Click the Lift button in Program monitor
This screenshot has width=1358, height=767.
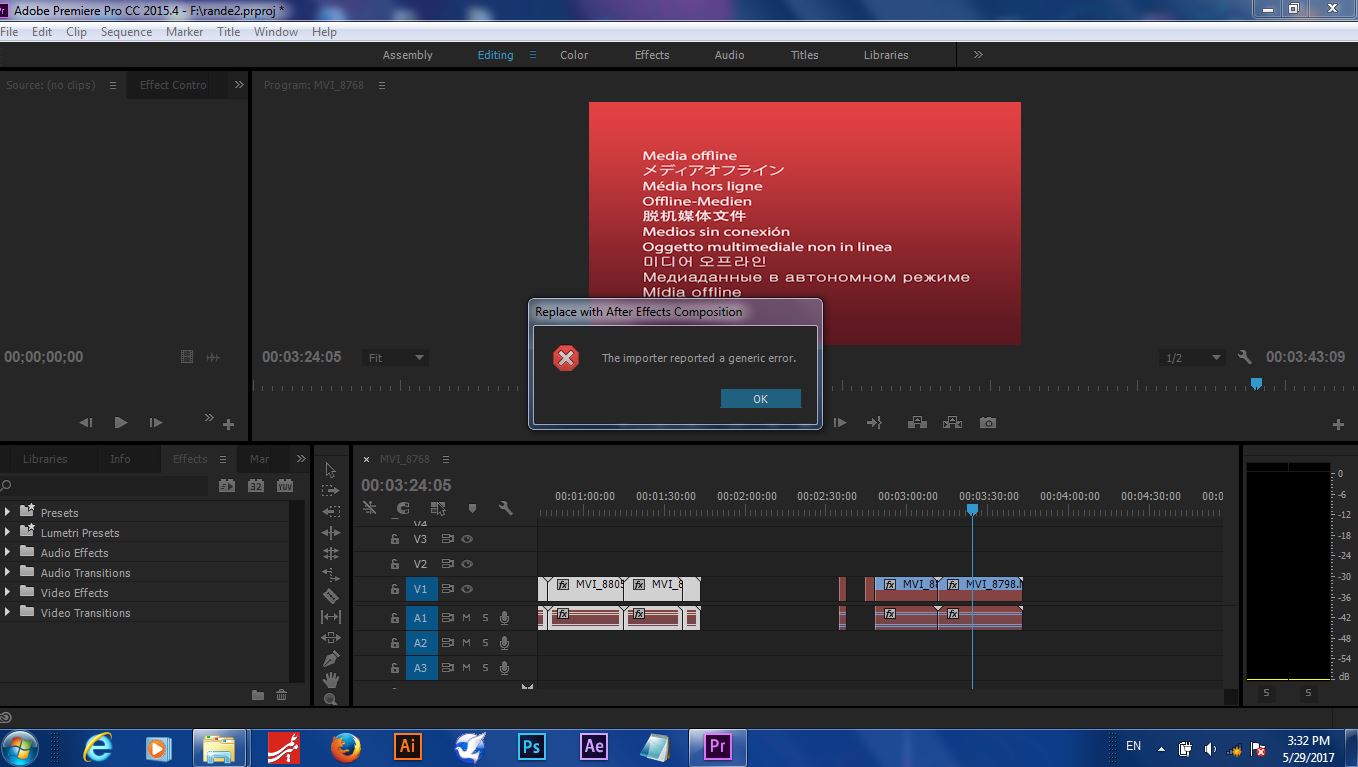pos(917,423)
